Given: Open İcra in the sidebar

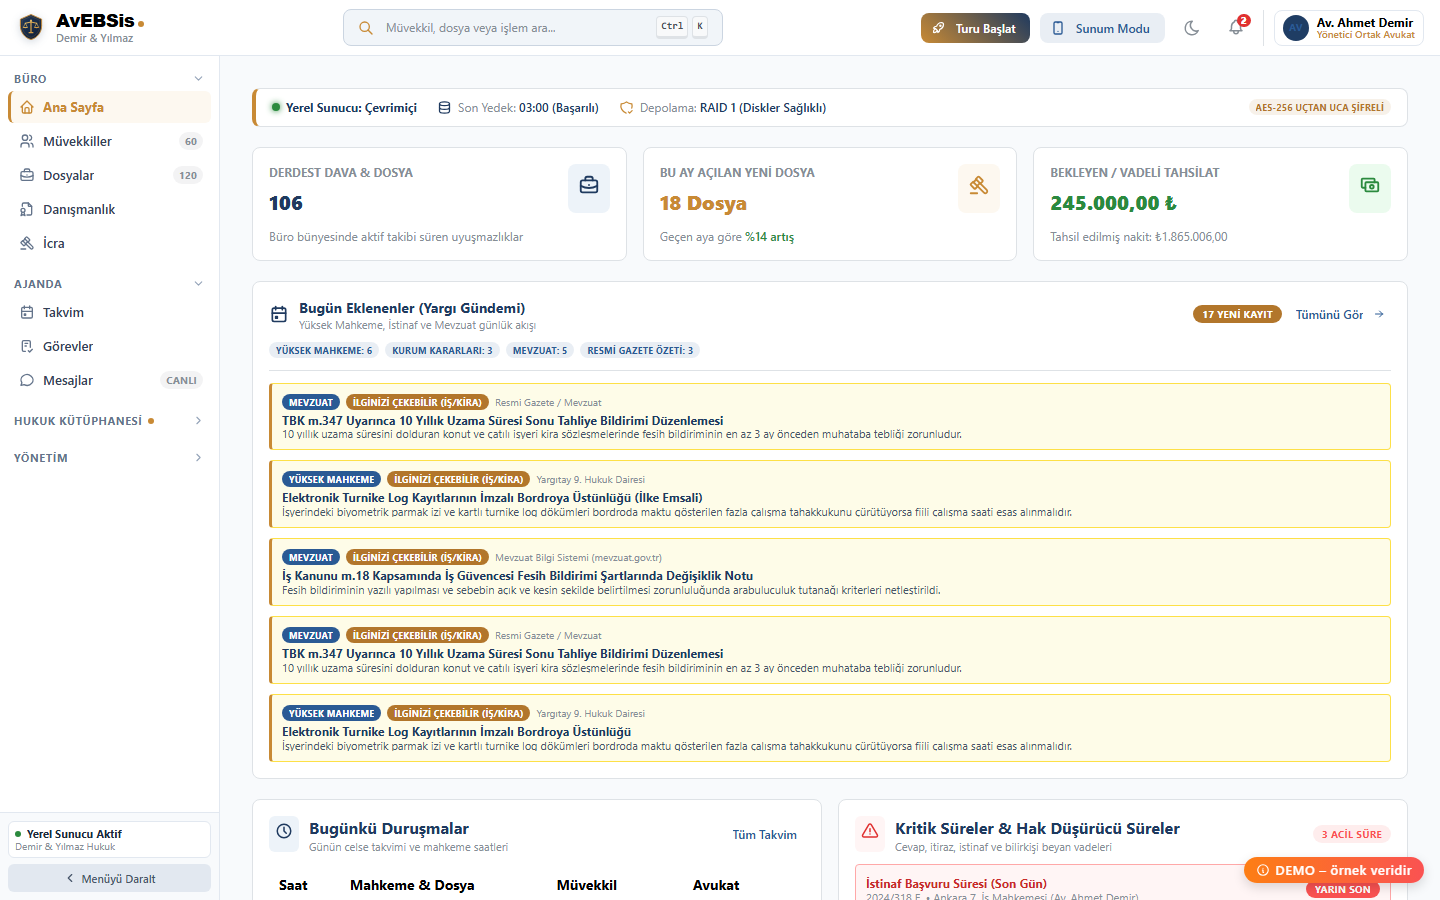Looking at the screenshot, I should pyautogui.click(x=109, y=243).
